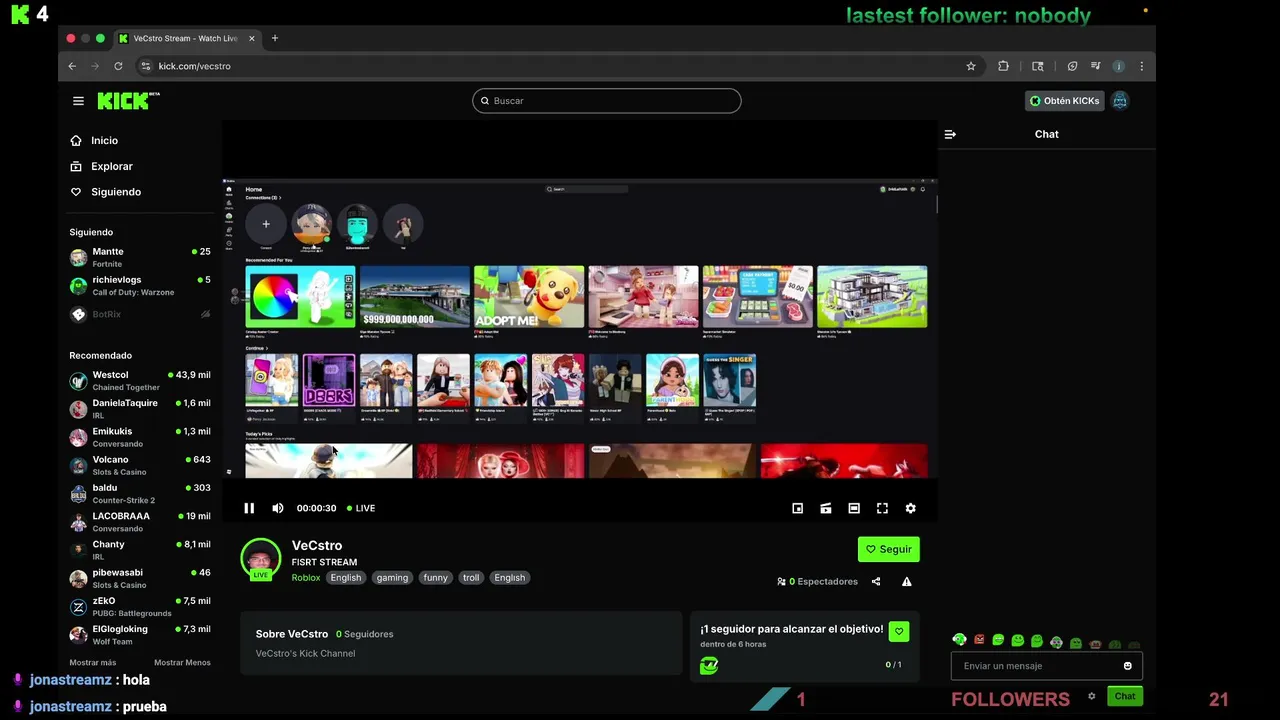1280x720 pixels.
Task: Open a new browser tab
Action: pos(275,39)
